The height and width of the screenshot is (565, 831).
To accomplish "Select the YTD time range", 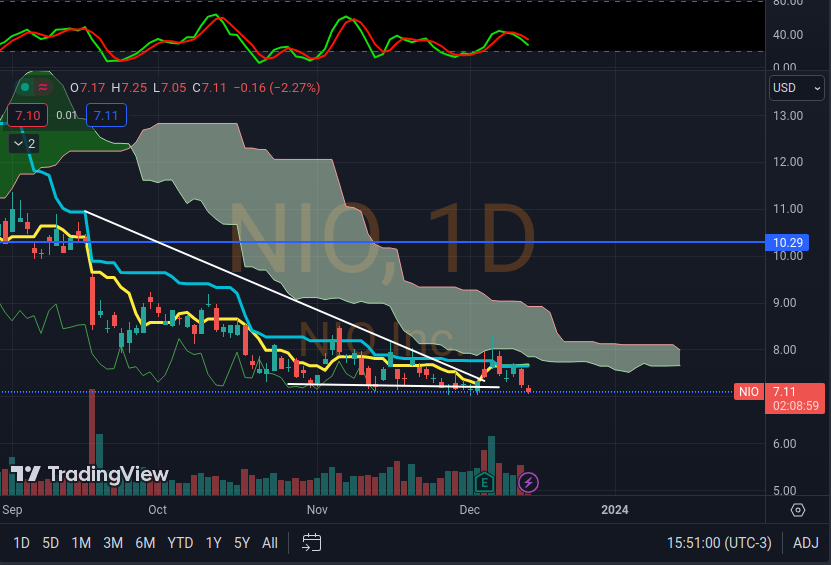I will coord(180,543).
